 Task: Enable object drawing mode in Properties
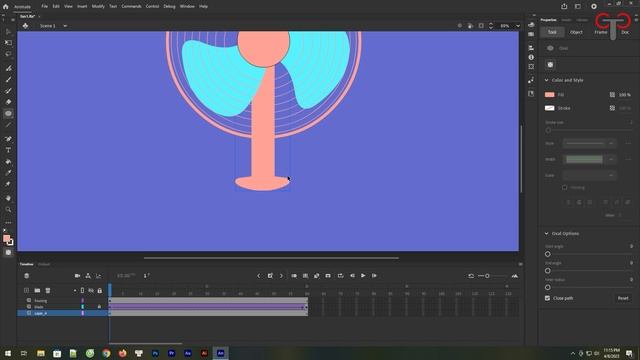550,65
